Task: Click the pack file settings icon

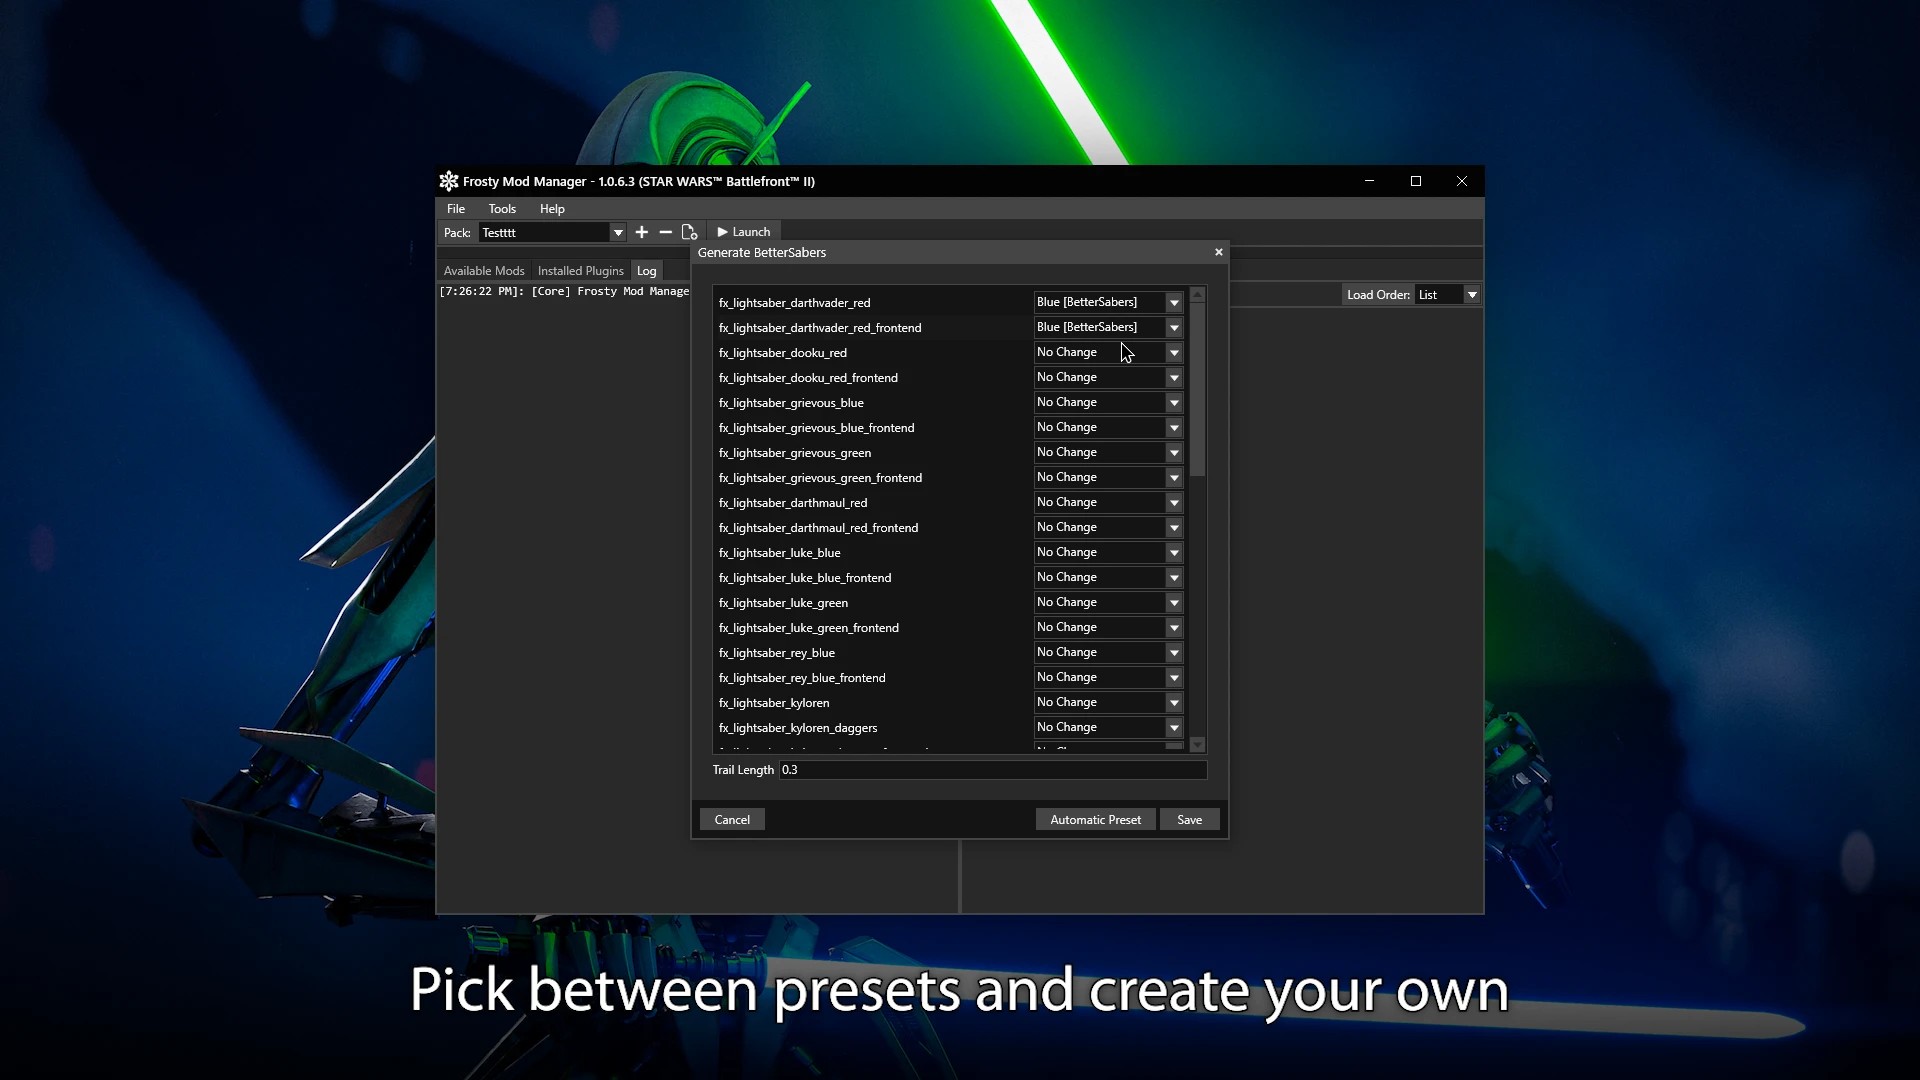Action: [x=689, y=232]
